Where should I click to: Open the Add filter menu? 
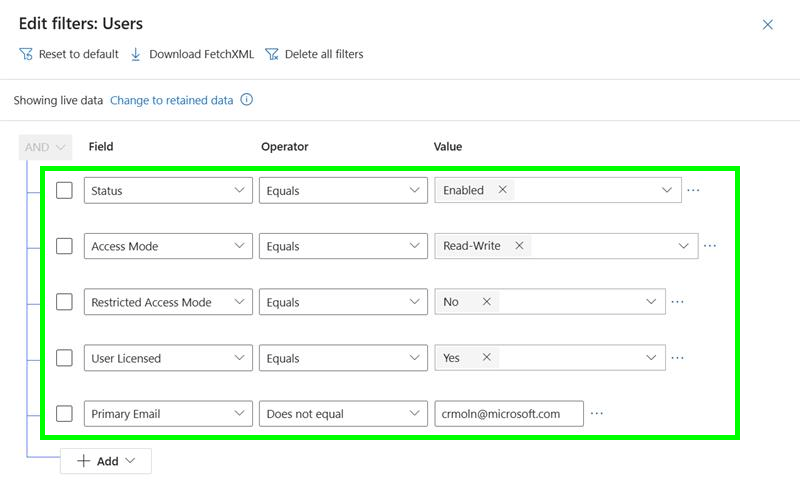click(106, 461)
